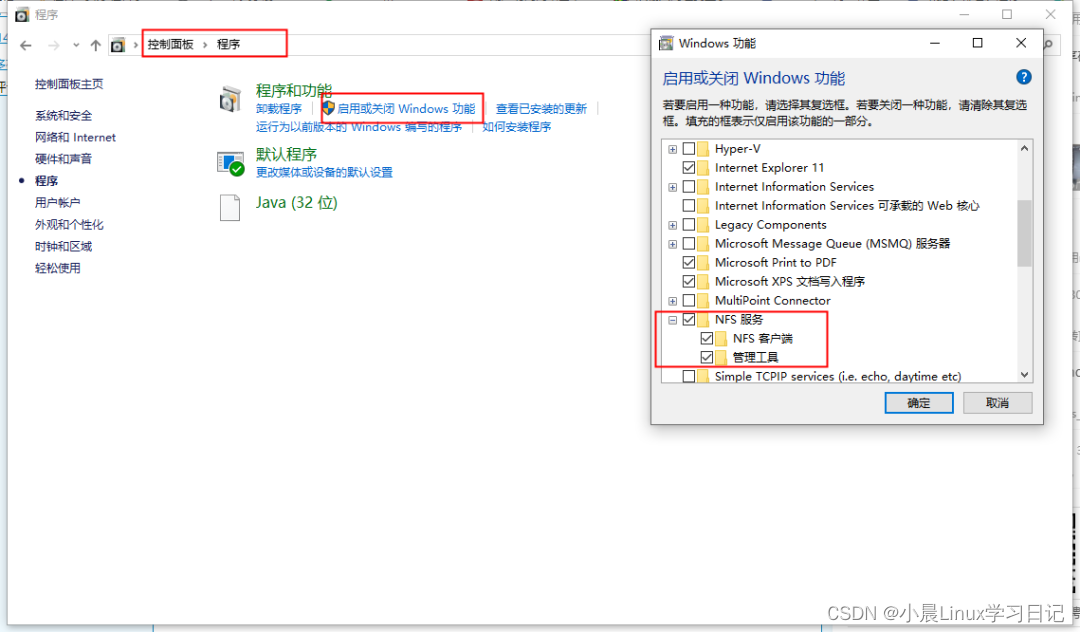Screen dimensions: 1080x632
Task: Click the 默认程序 icon
Action: [231, 164]
